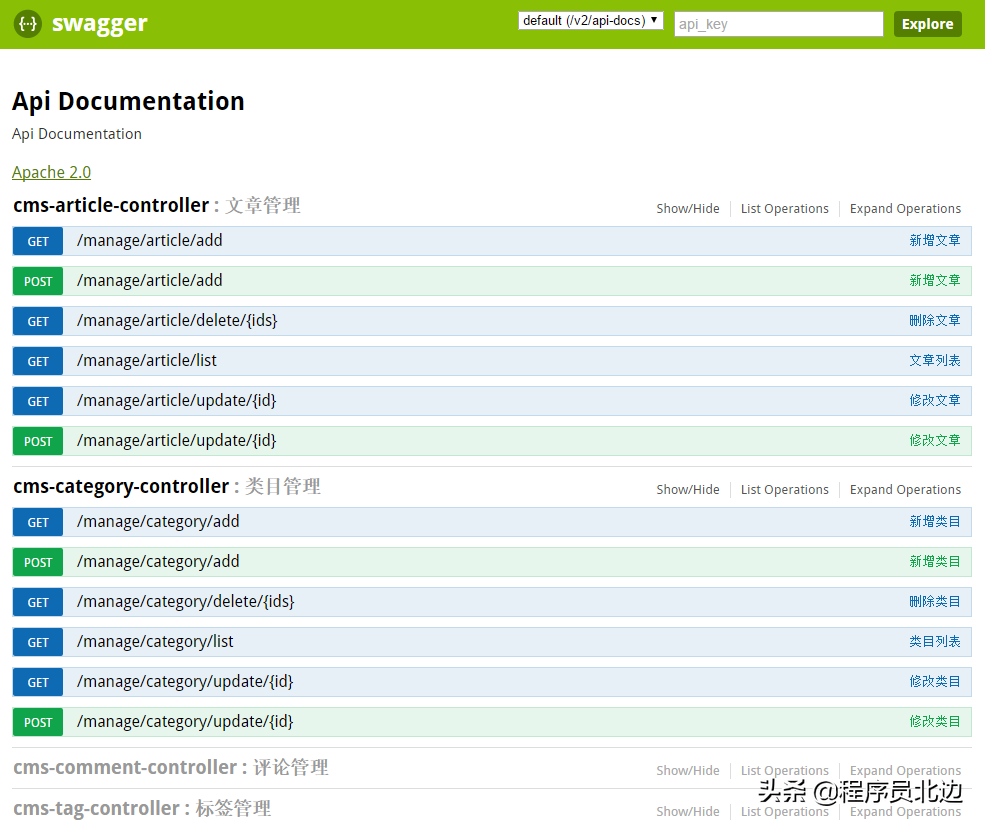Click the Swagger logo icon
The height and width of the screenshot is (826, 985).
click(26, 24)
